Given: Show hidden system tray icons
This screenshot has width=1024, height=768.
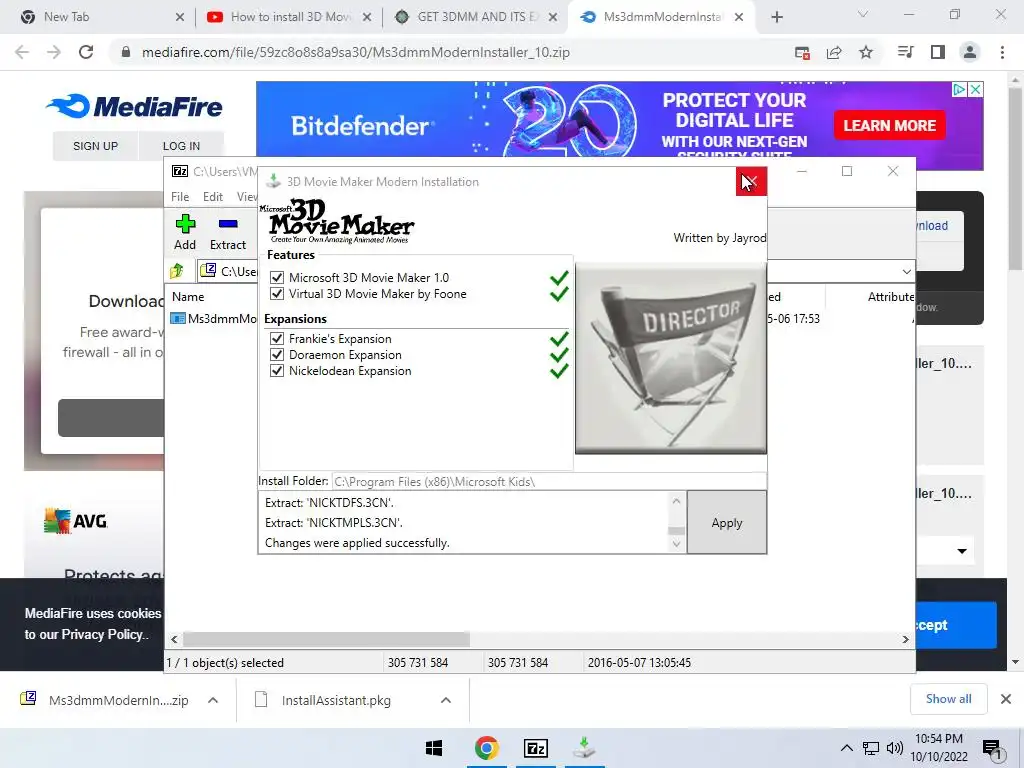Looking at the screenshot, I should pyautogui.click(x=846, y=748).
